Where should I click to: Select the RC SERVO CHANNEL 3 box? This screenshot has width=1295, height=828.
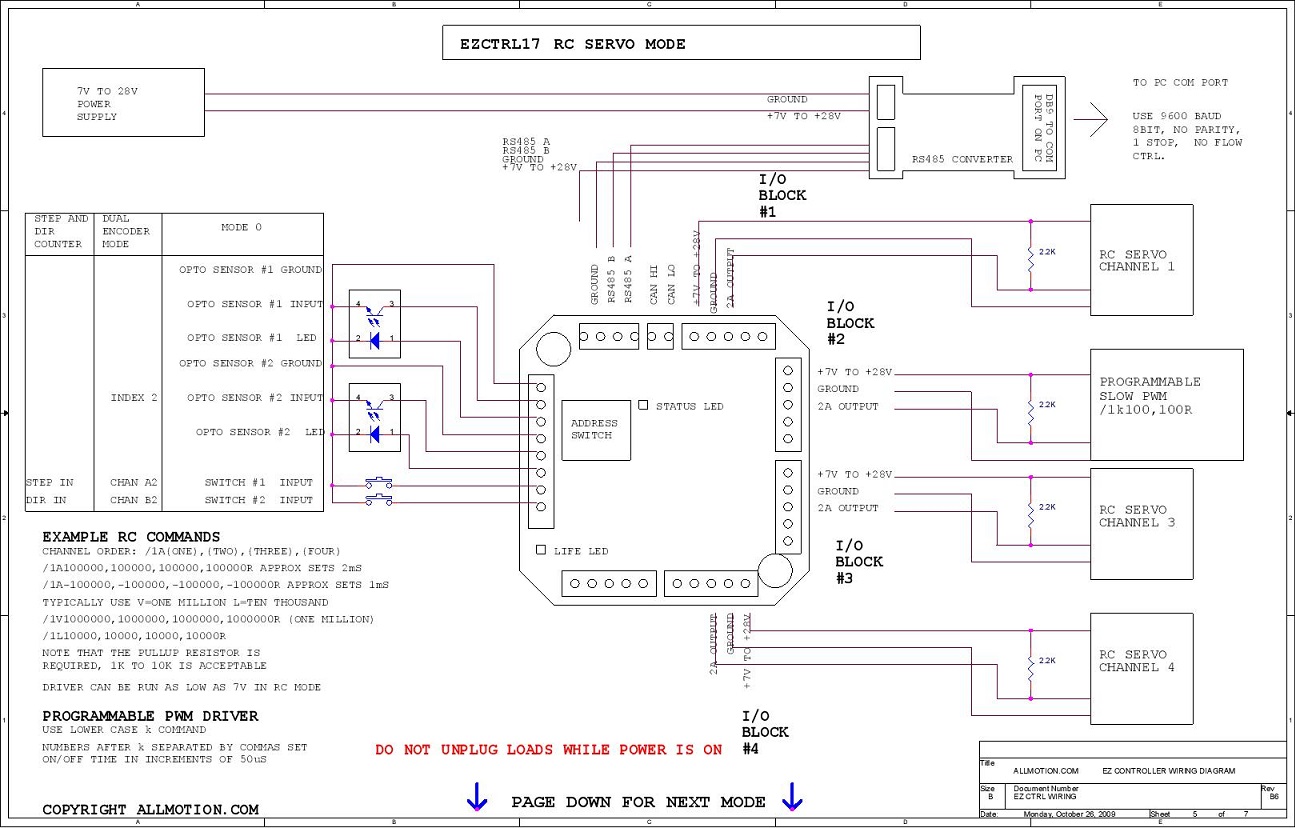coord(1141,523)
